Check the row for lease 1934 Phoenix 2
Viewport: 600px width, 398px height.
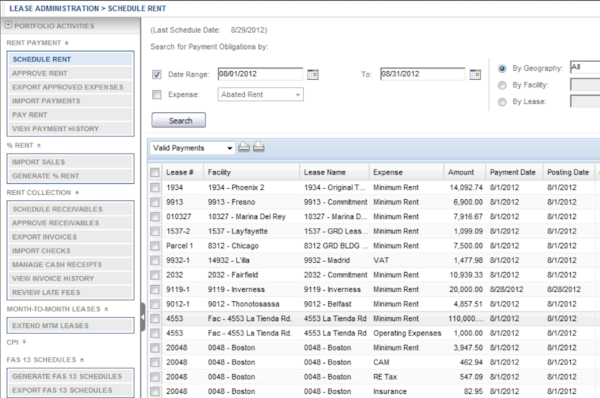coord(155,188)
